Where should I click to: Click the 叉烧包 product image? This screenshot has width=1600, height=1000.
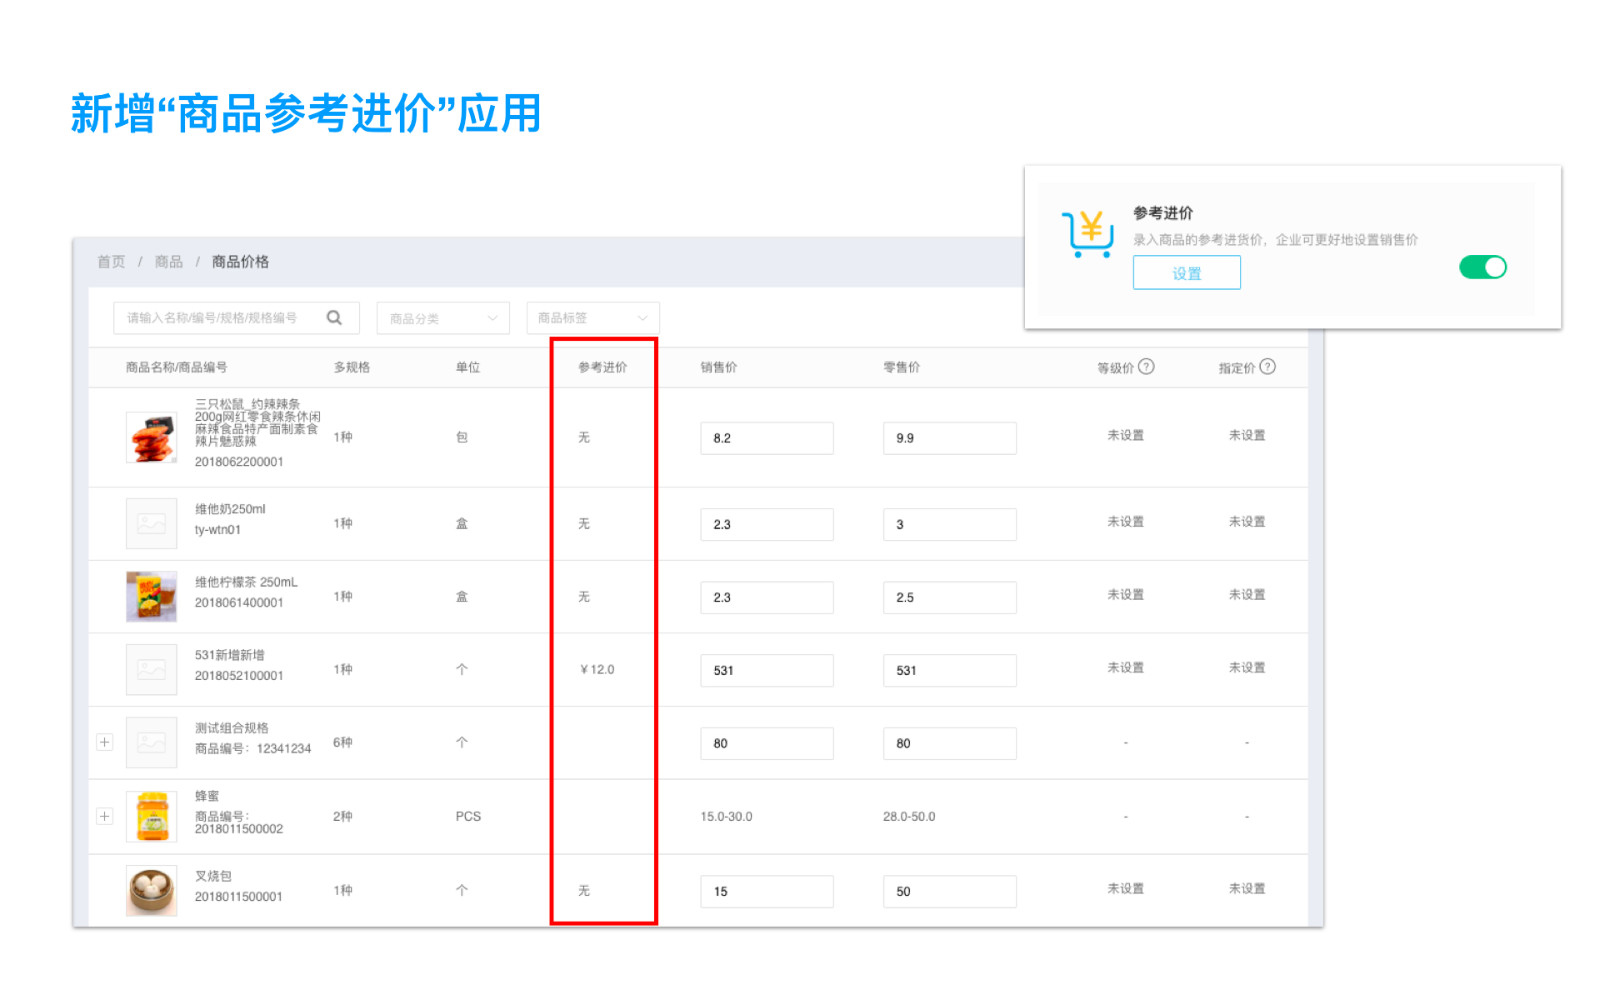coord(151,890)
